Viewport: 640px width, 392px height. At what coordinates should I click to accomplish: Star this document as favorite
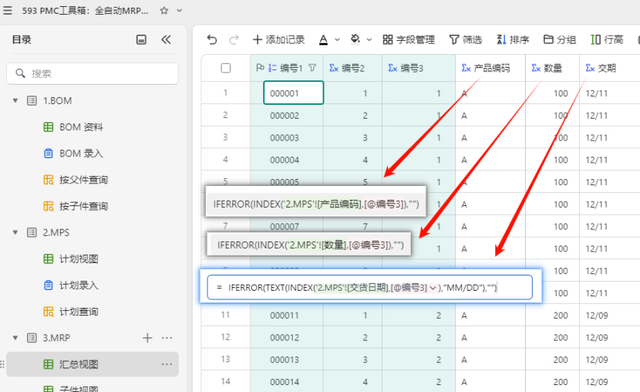[164, 11]
